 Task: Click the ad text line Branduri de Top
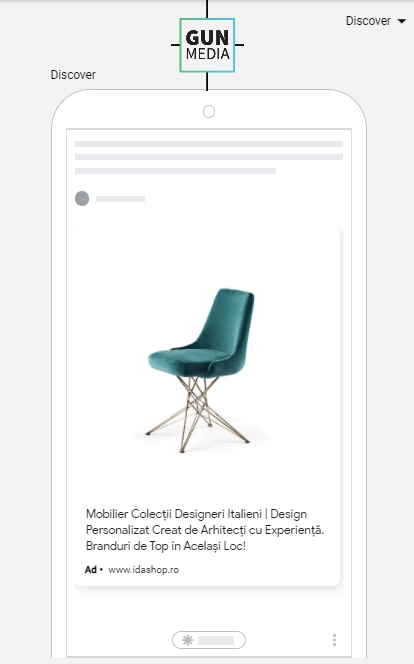(166, 546)
